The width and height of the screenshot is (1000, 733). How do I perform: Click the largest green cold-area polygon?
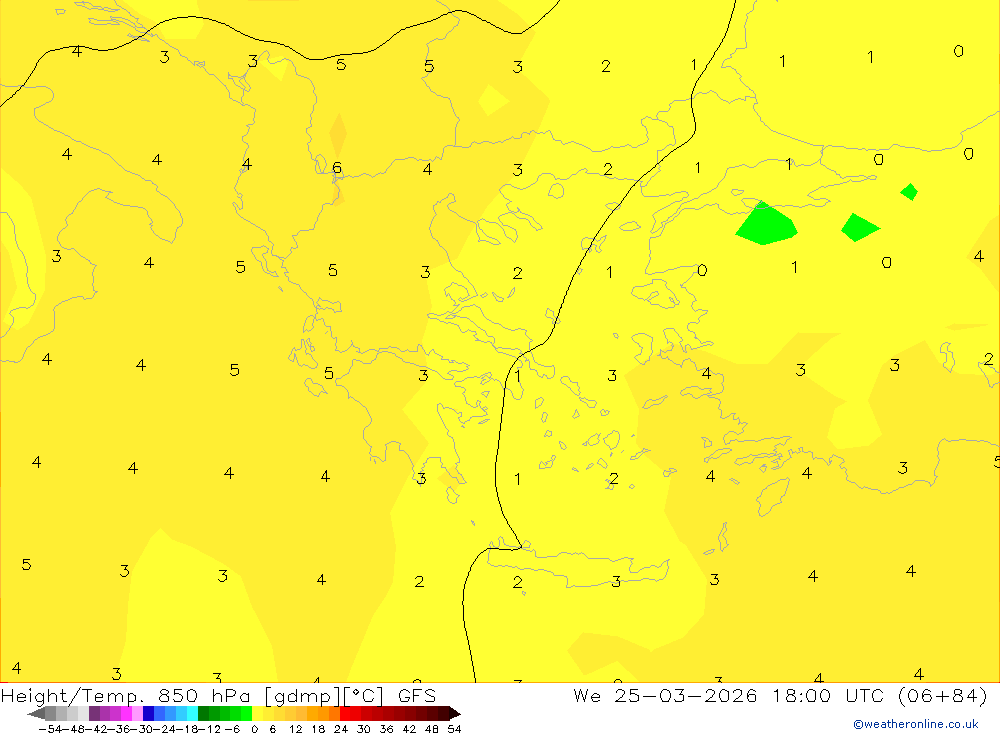(x=766, y=225)
